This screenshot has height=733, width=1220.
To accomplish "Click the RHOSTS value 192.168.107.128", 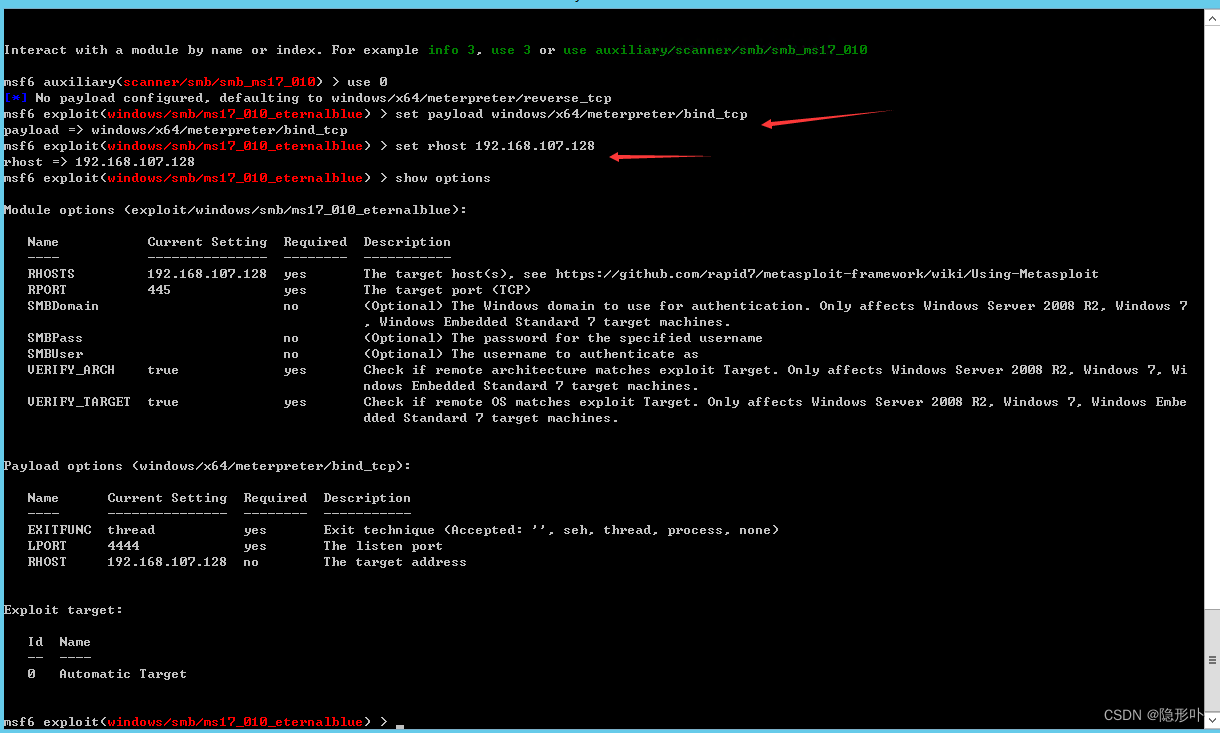I will coord(207,274).
